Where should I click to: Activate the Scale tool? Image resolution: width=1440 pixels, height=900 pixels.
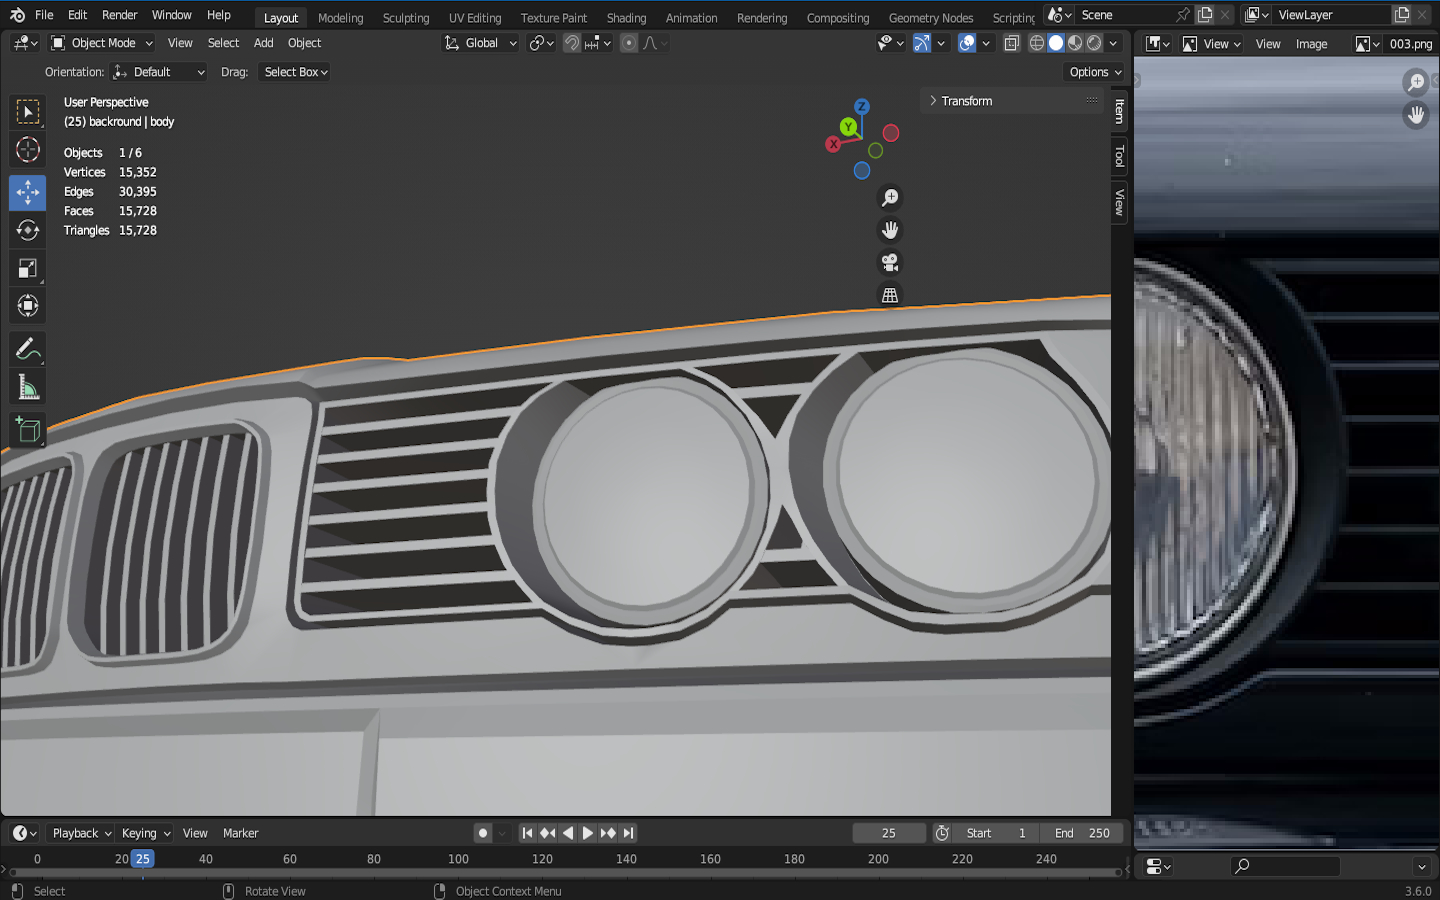(x=27, y=268)
